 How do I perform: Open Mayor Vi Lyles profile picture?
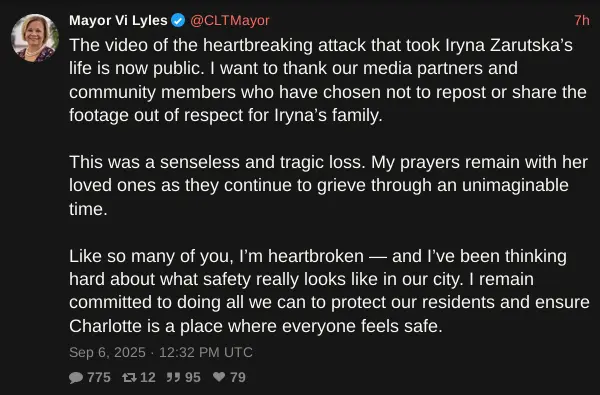35,38
